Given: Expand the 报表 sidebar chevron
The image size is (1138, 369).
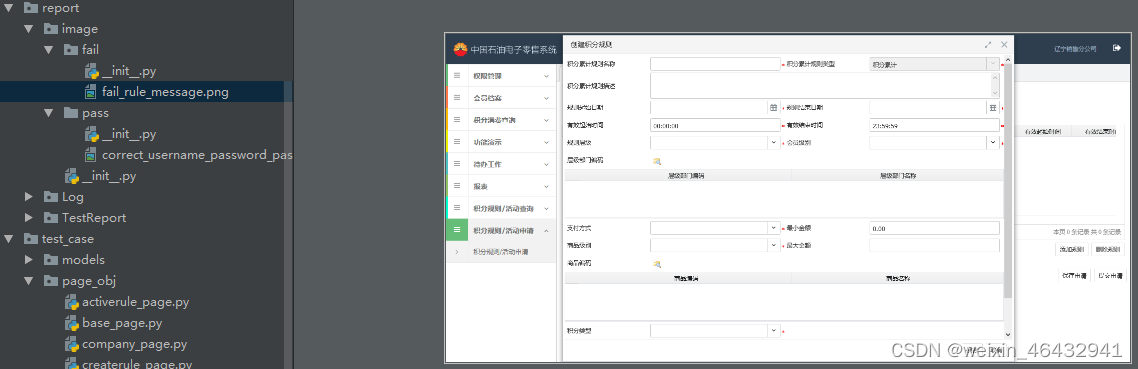Looking at the screenshot, I should [x=547, y=186].
